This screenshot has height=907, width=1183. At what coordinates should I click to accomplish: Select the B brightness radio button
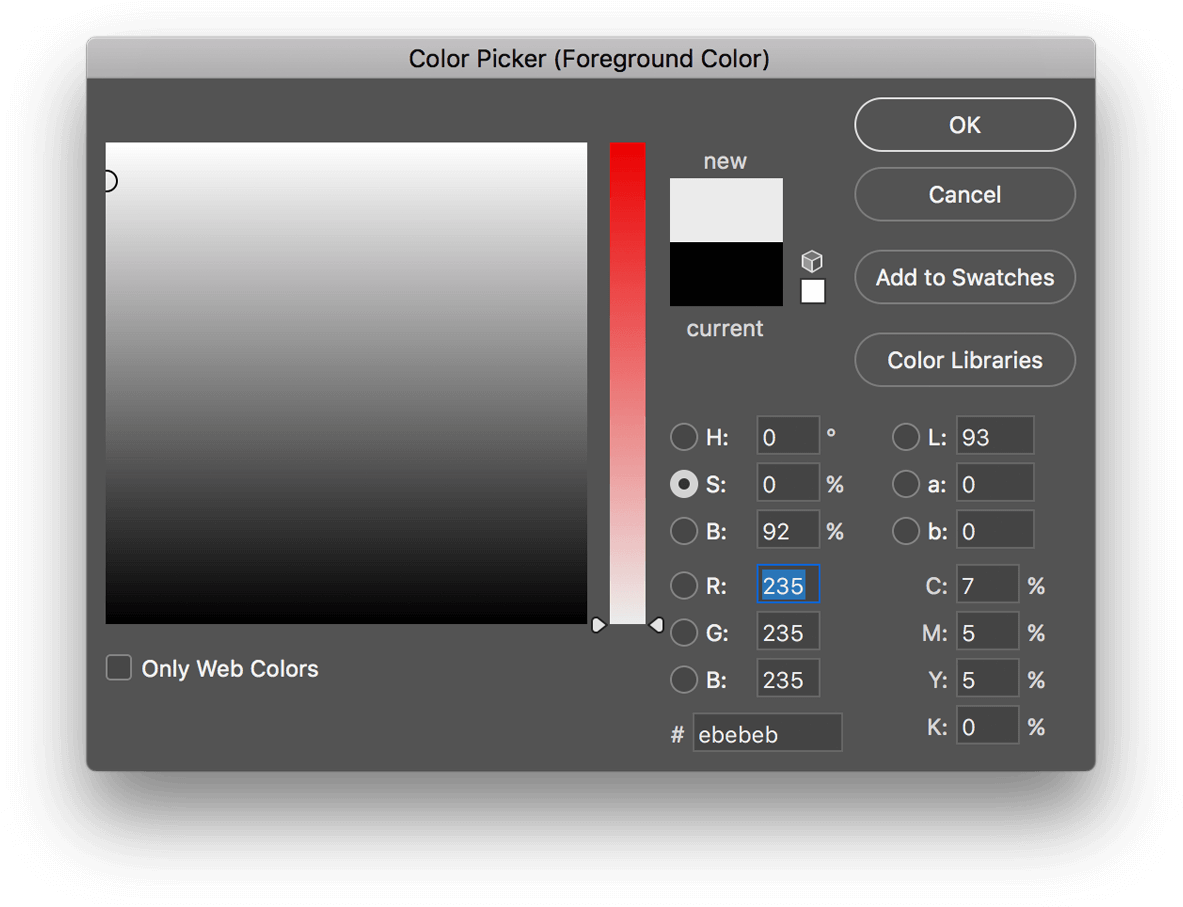(x=684, y=530)
